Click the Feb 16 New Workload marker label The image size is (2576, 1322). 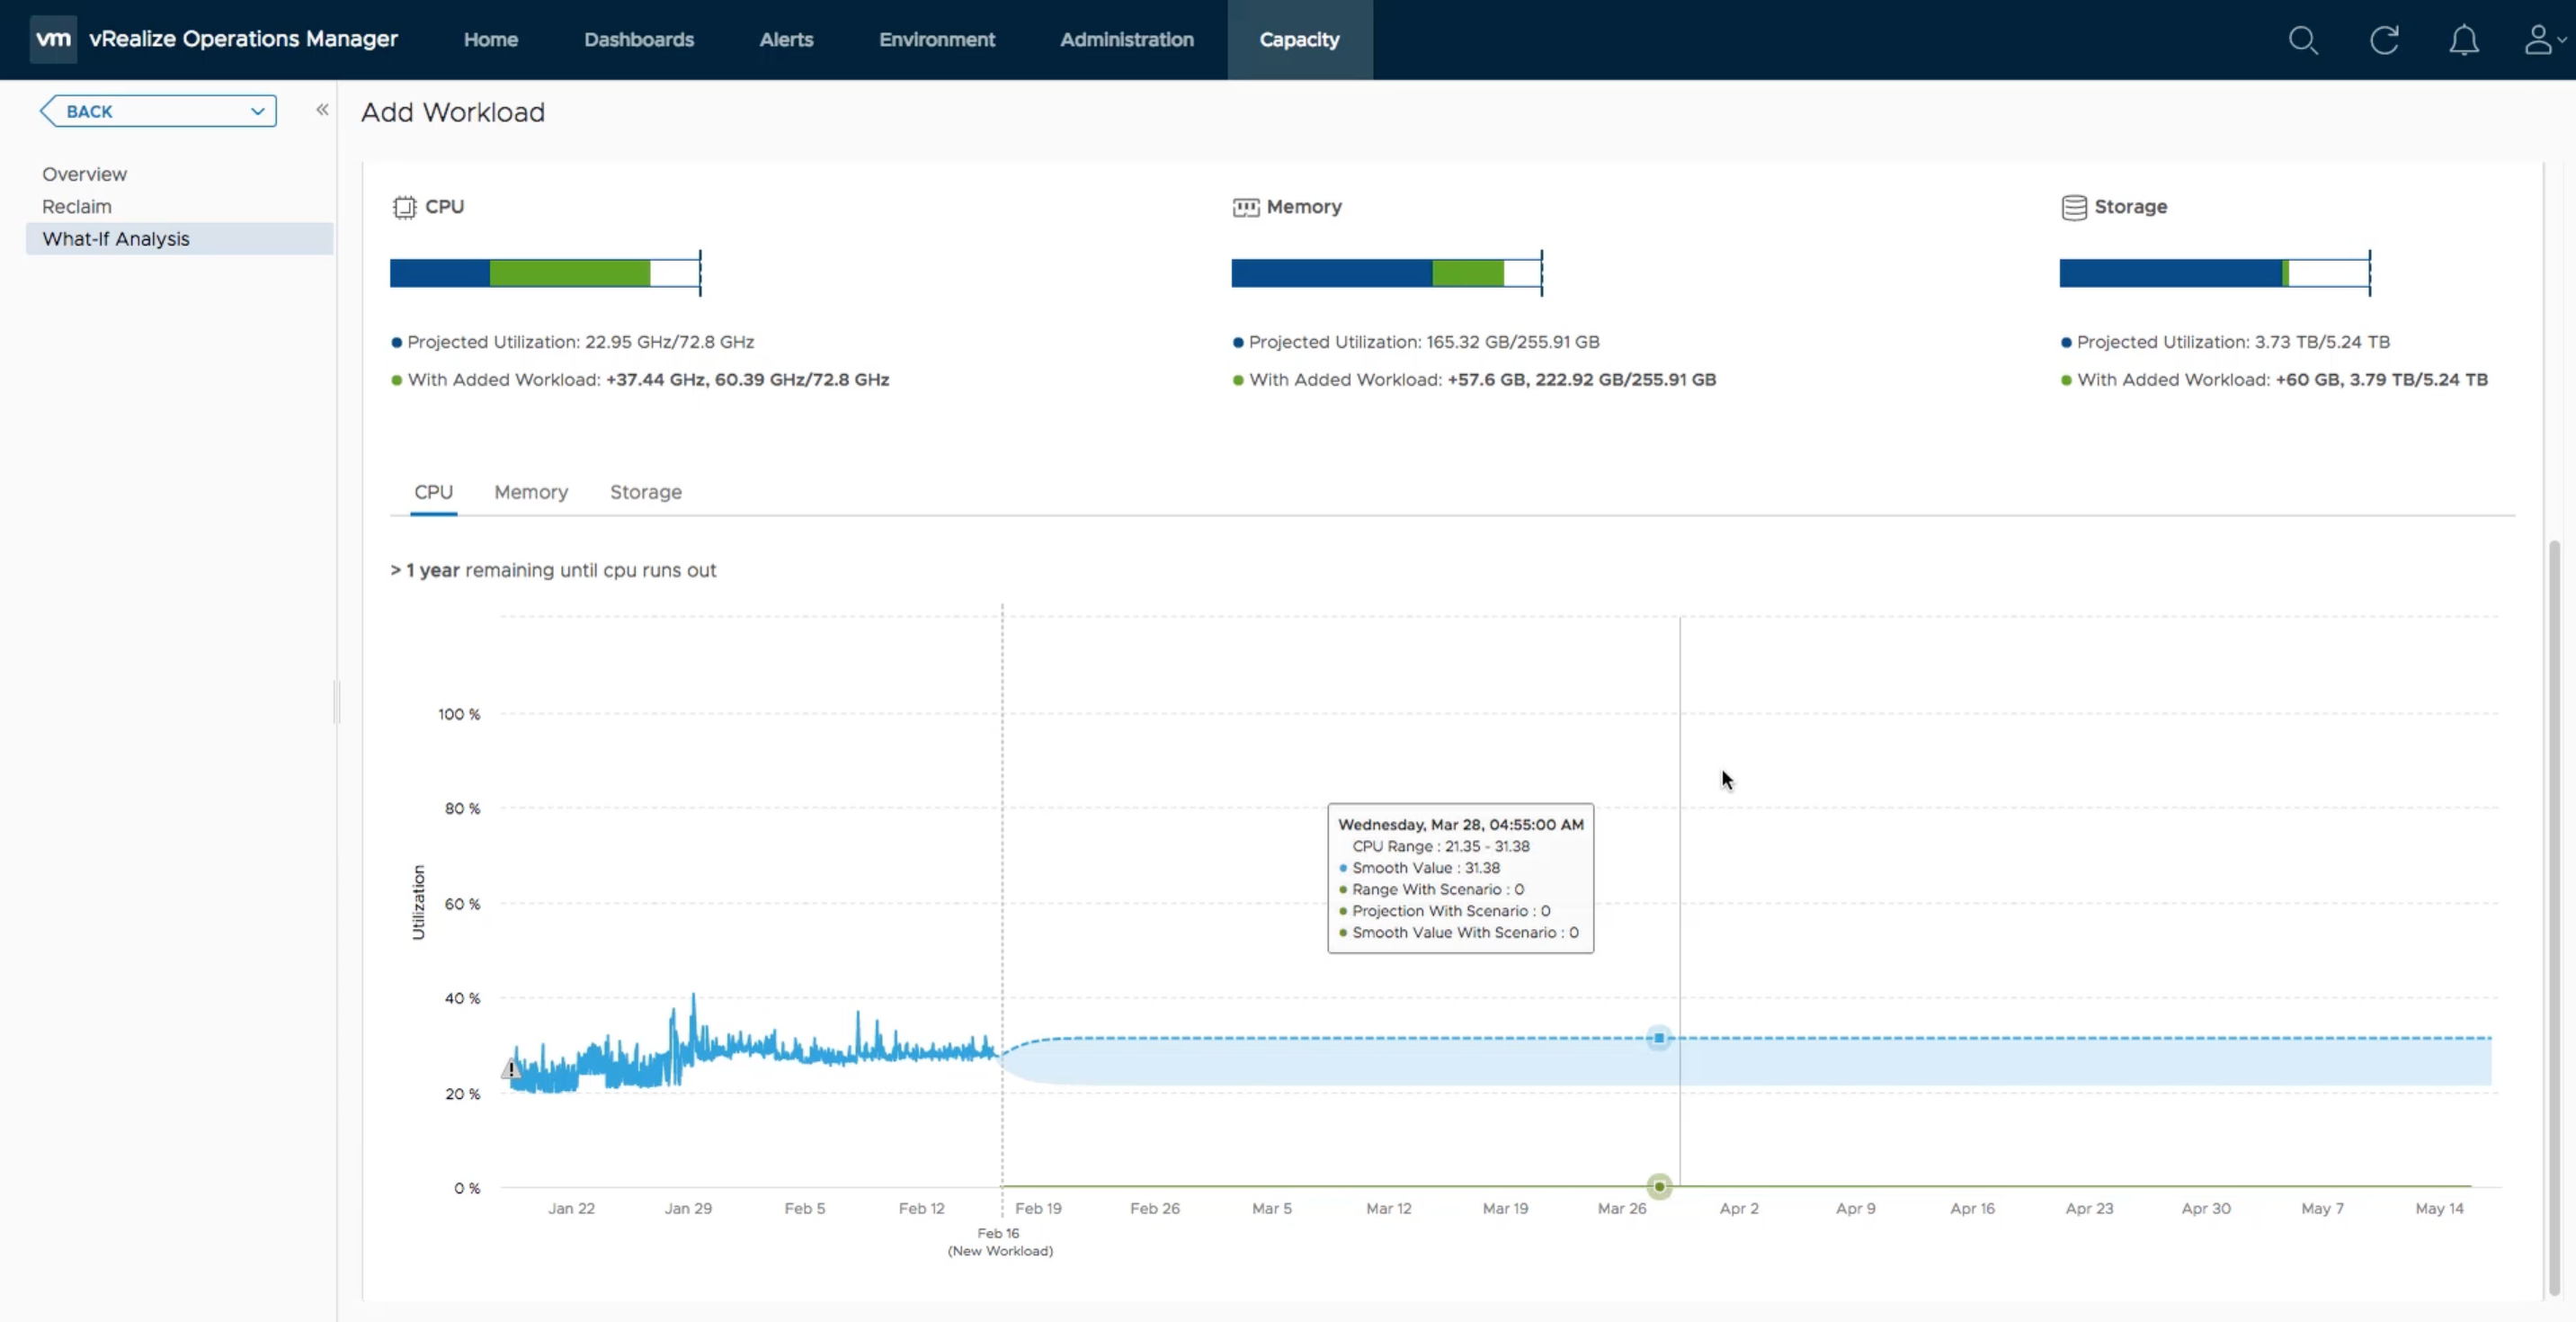click(x=1000, y=1242)
